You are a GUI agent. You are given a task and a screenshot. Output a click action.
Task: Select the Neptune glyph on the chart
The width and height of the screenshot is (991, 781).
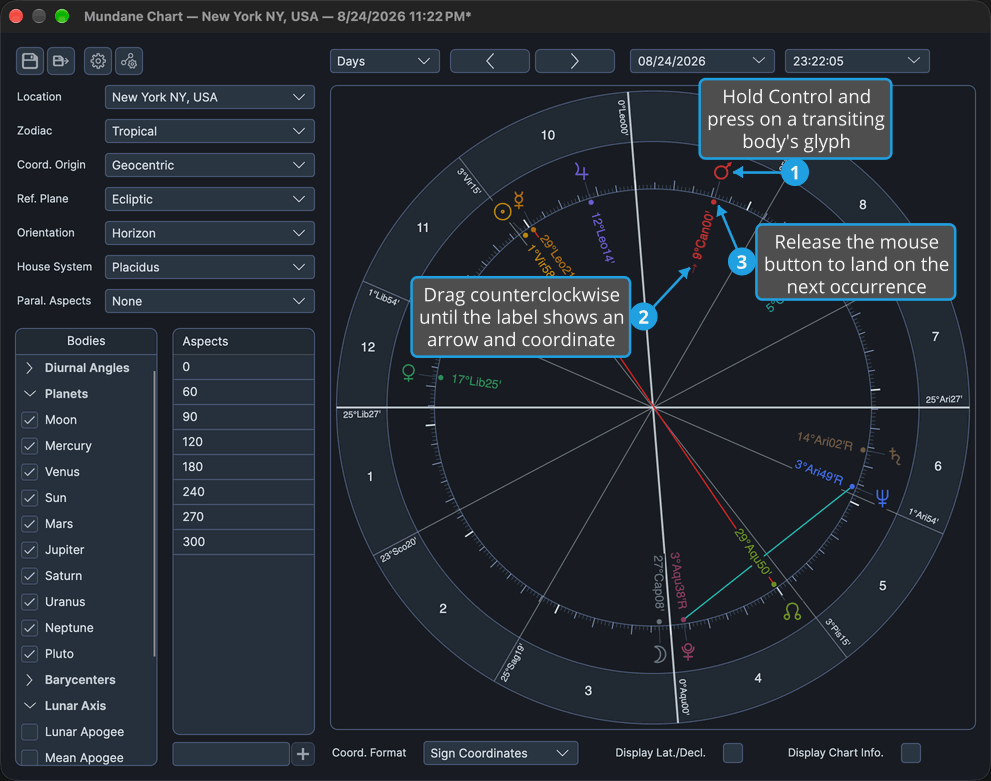[882, 498]
